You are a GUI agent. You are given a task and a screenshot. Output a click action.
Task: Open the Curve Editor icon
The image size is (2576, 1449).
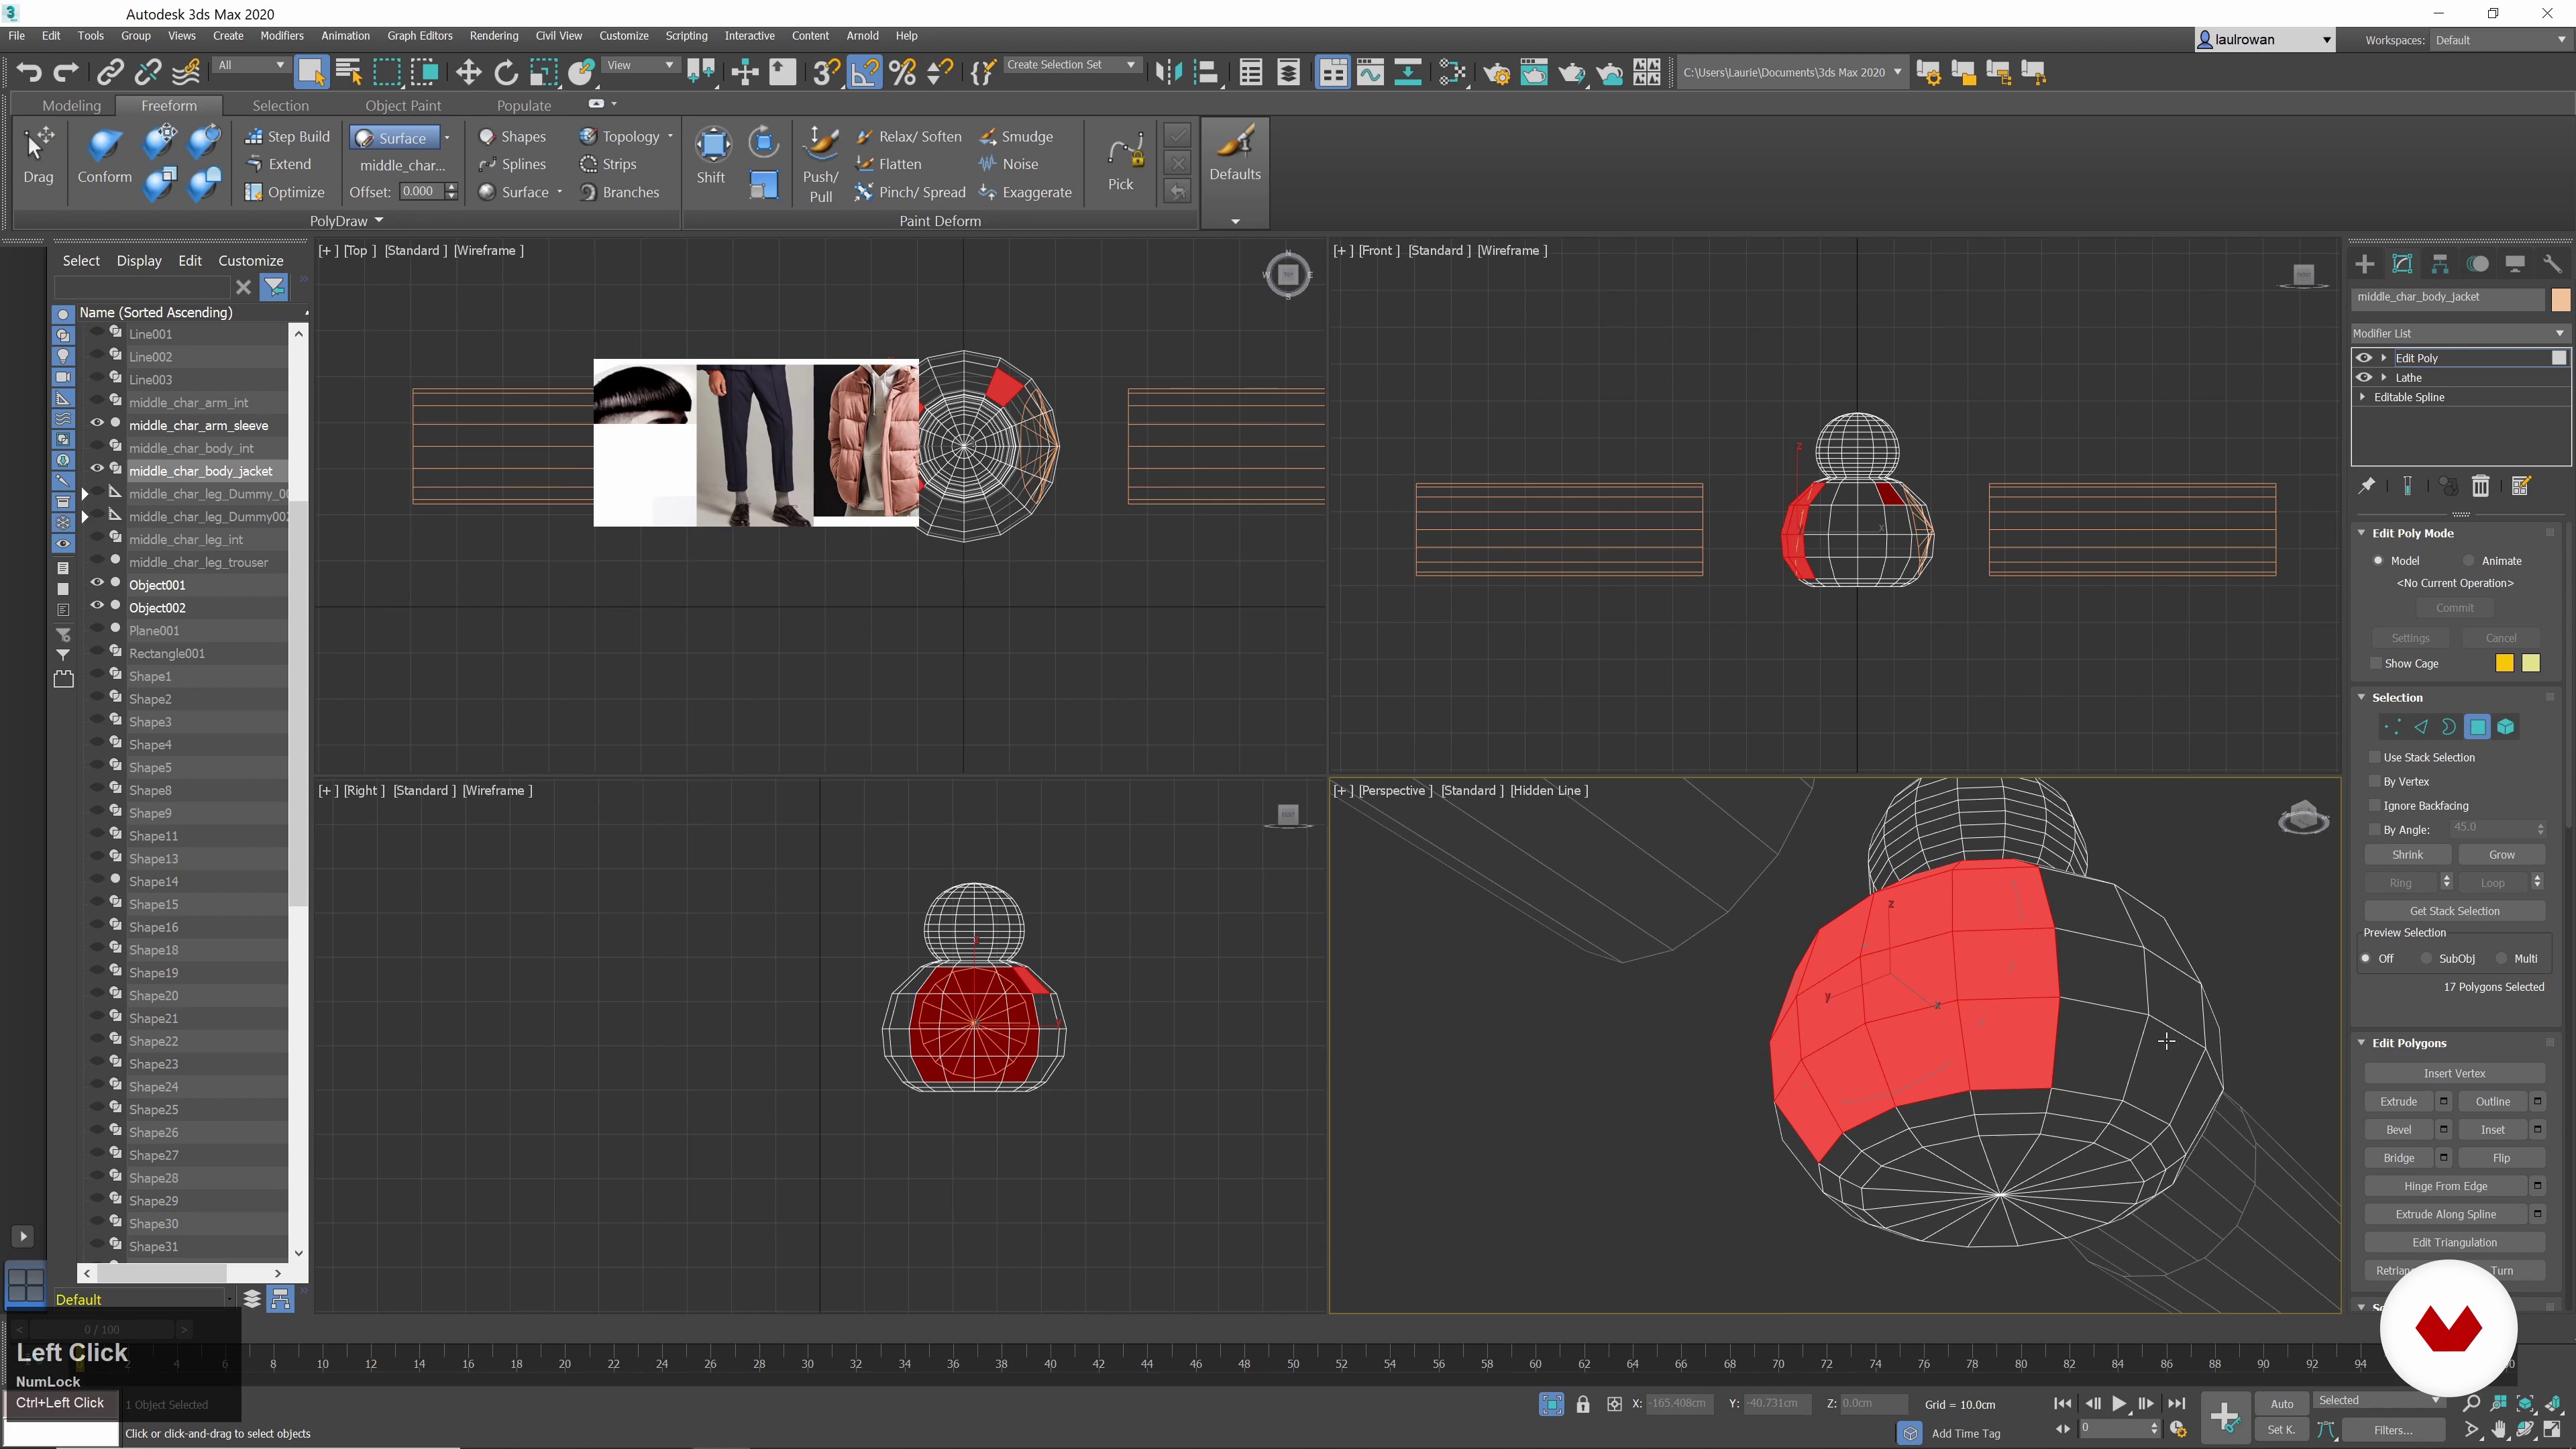(1370, 72)
